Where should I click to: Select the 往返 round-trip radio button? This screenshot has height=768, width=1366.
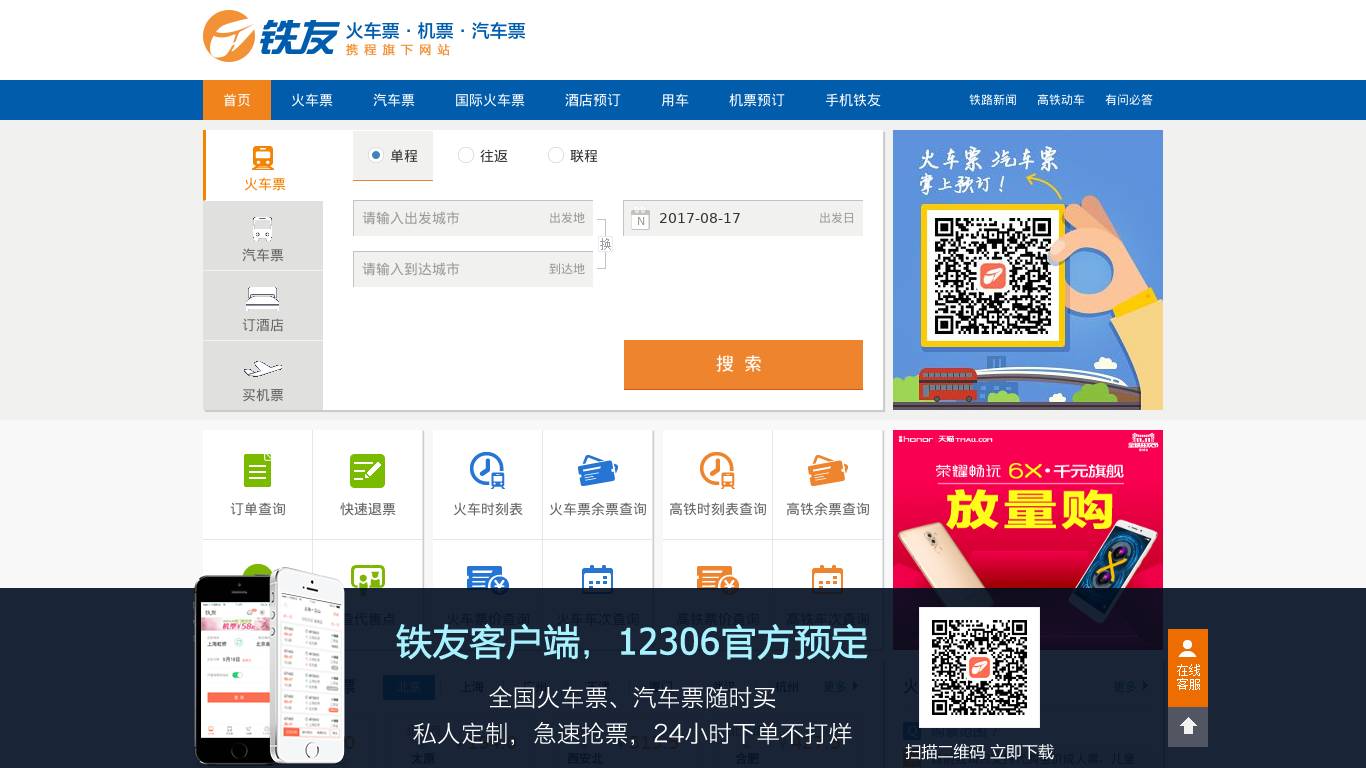coord(466,155)
